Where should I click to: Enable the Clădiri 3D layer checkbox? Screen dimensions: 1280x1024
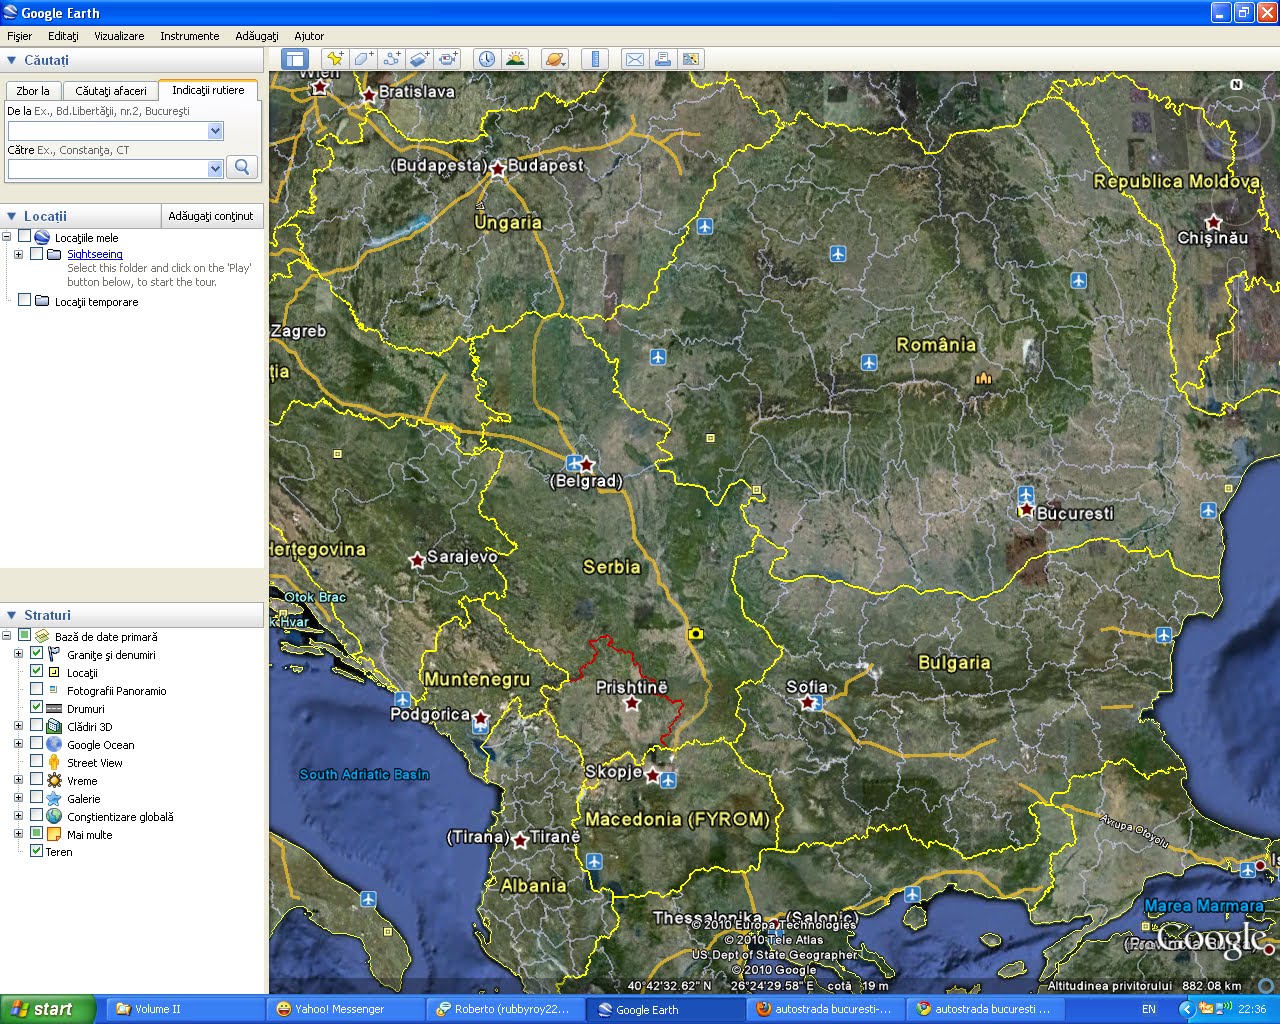click(x=37, y=725)
